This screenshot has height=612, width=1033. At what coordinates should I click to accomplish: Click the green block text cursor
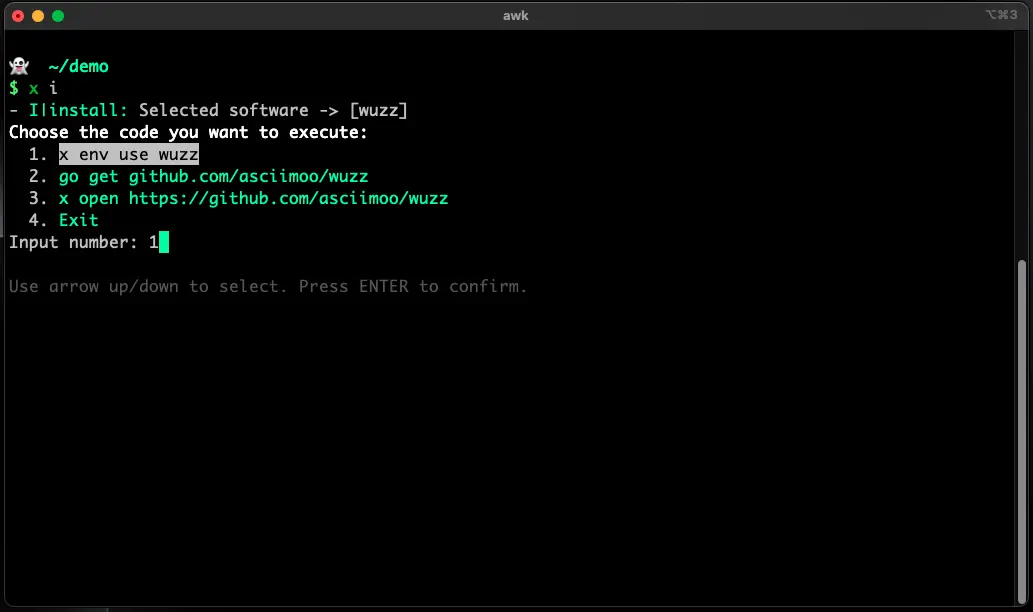(164, 242)
